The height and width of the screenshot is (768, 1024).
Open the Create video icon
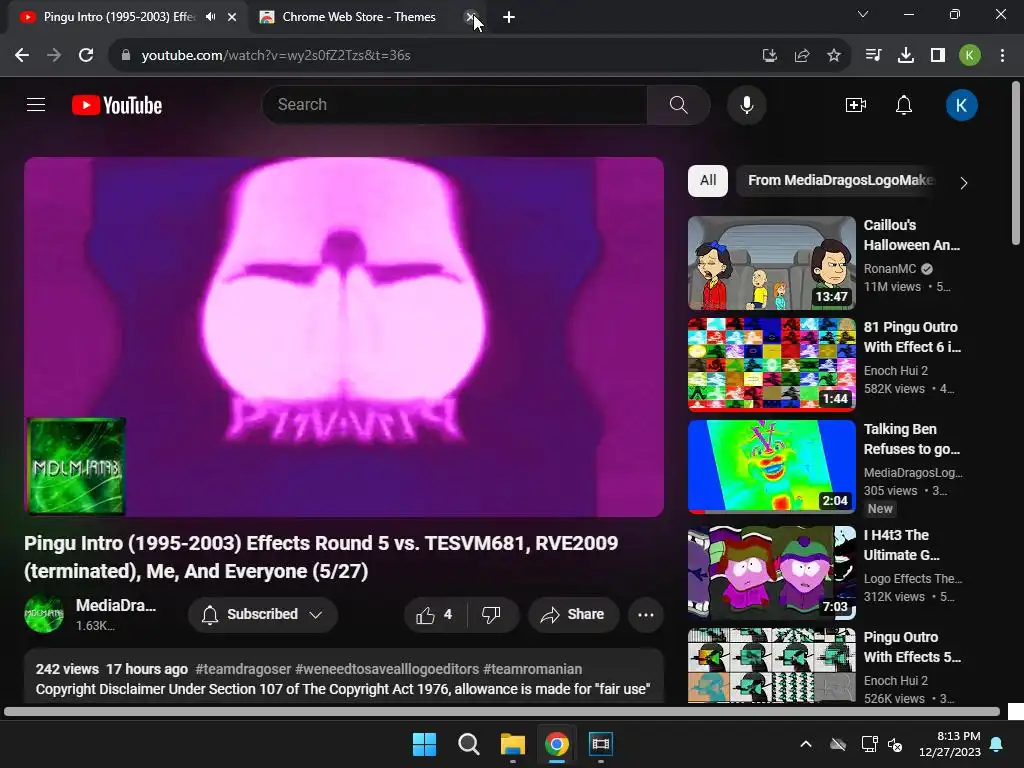coord(856,104)
